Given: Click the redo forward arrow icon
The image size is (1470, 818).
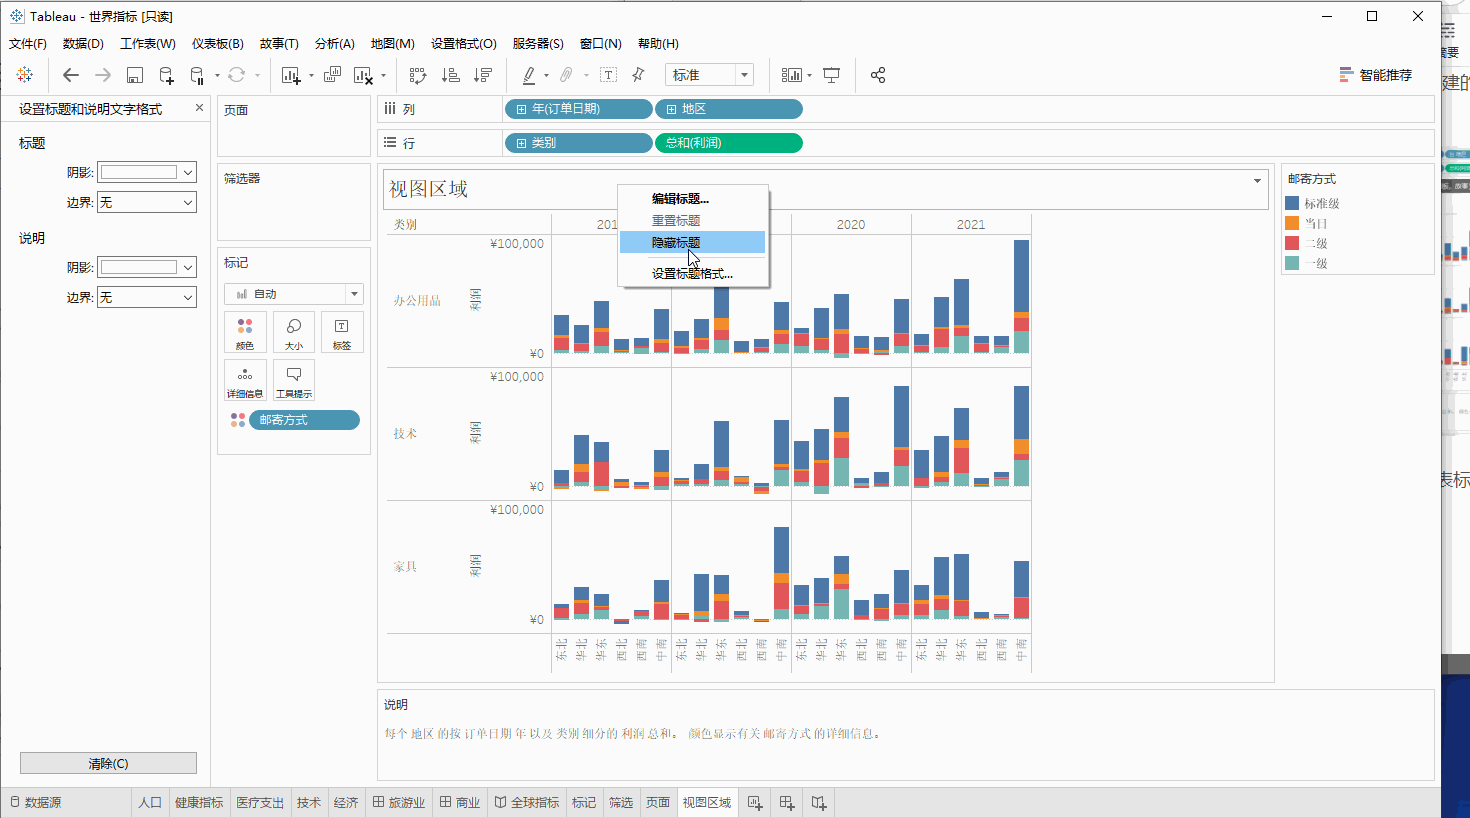Looking at the screenshot, I should (x=102, y=75).
